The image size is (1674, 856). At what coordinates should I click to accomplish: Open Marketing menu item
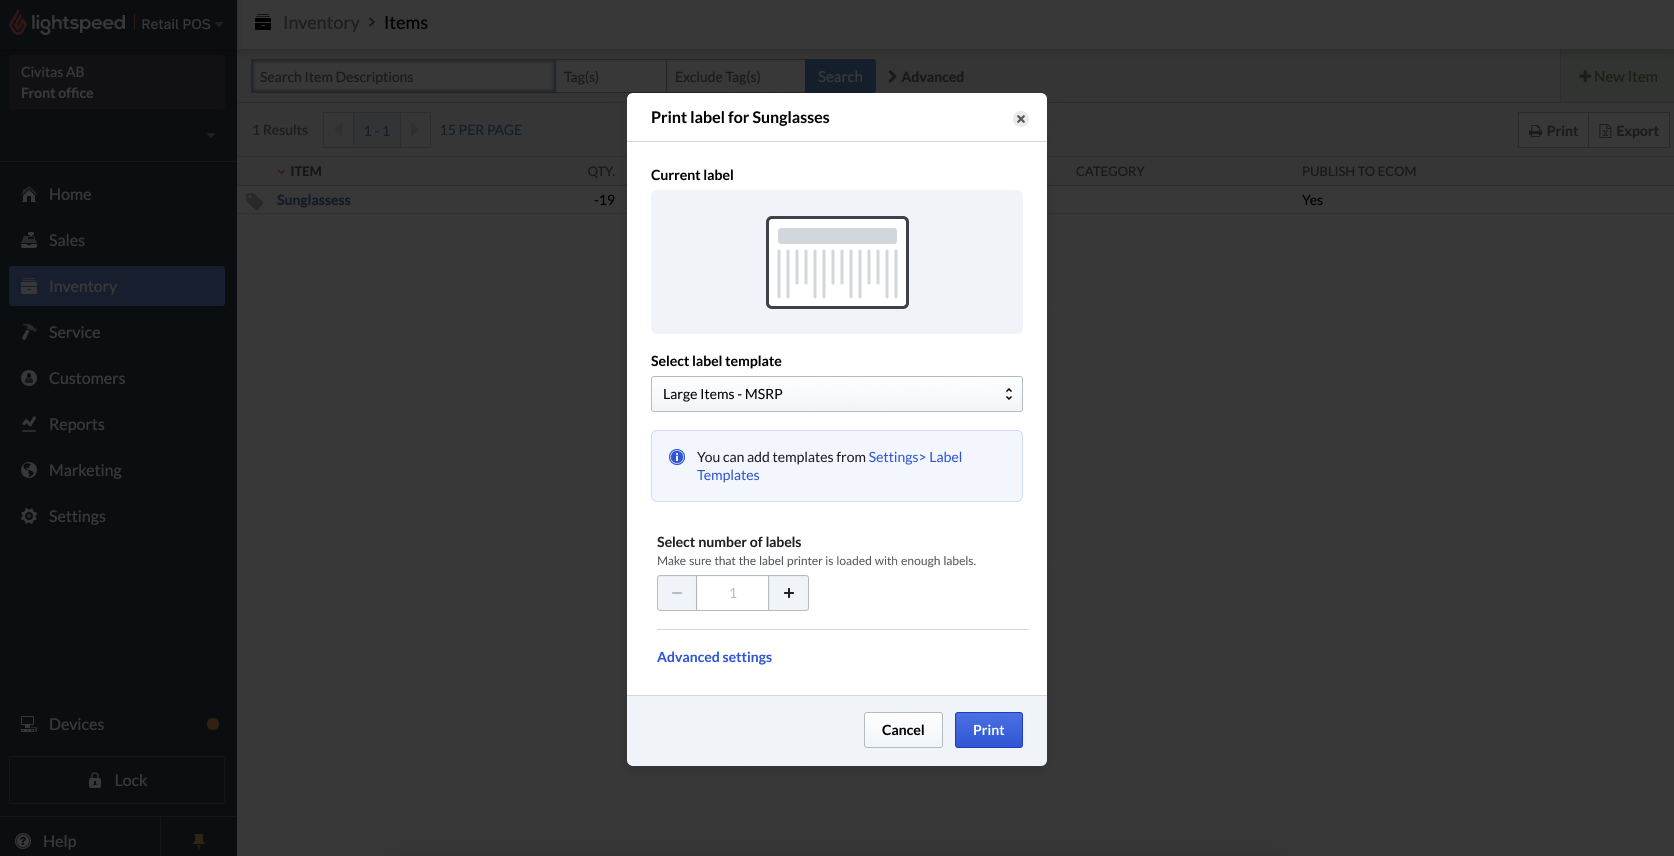click(x=117, y=470)
